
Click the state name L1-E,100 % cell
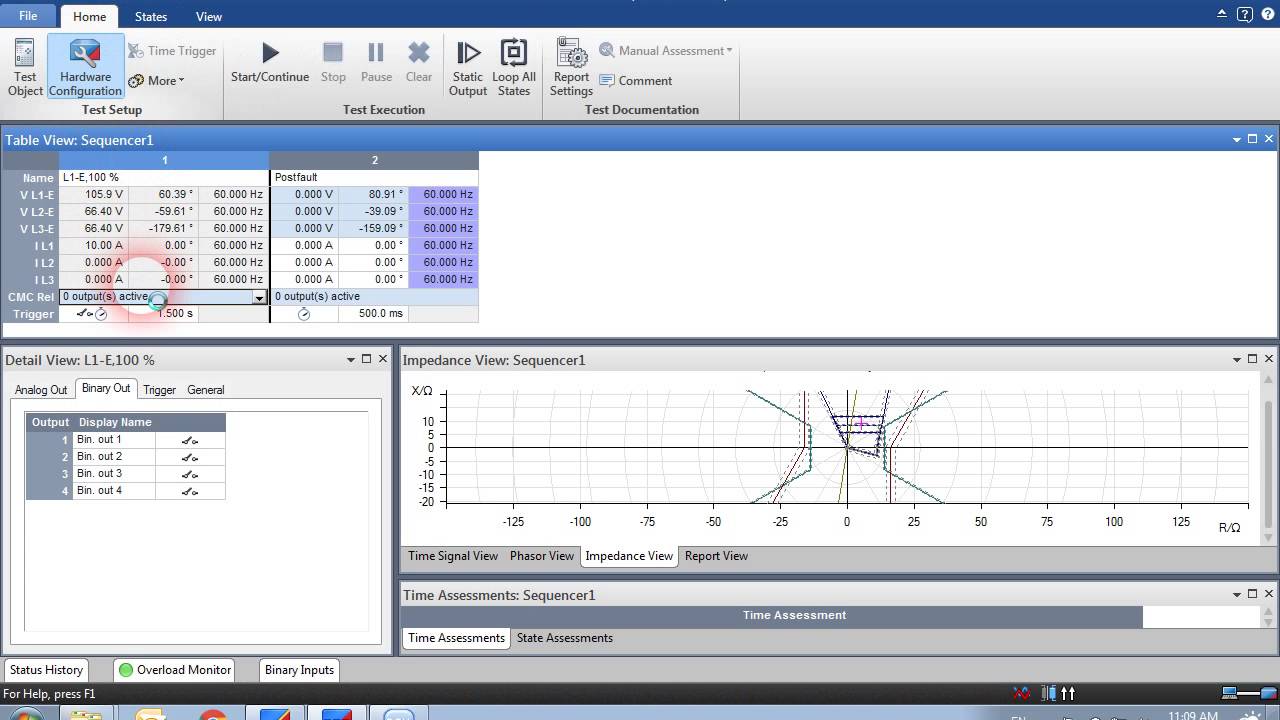(164, 177)
